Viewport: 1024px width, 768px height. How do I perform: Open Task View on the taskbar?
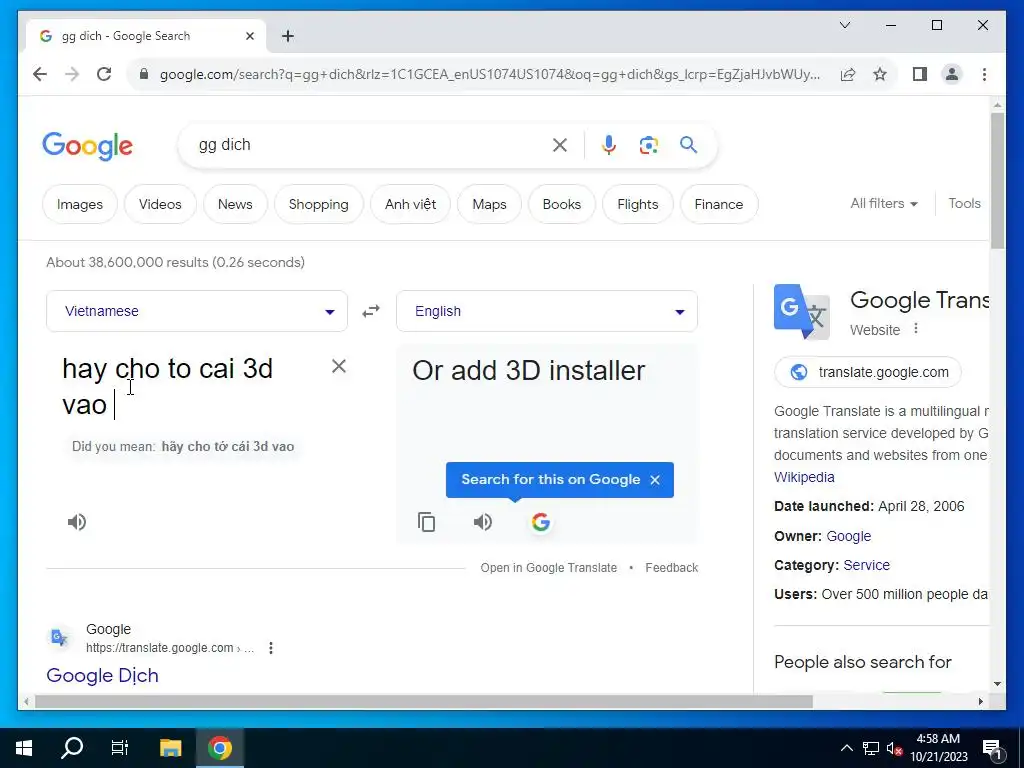coord(120,748)
